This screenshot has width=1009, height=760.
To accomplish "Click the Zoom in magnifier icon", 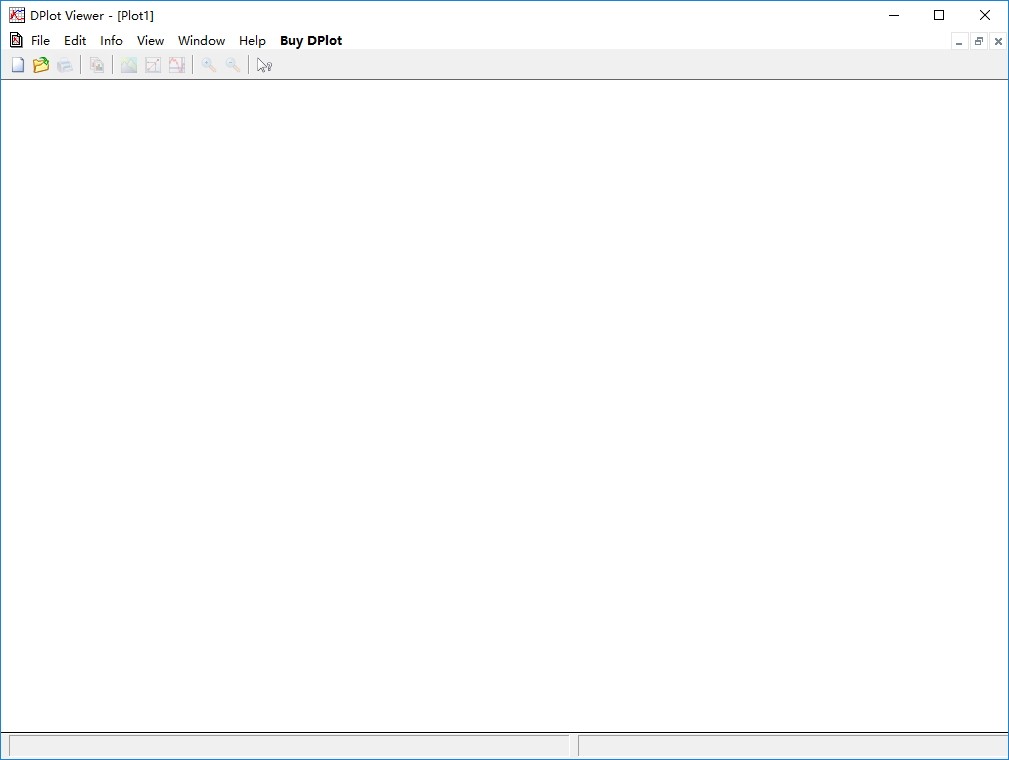I will (208, 65).
